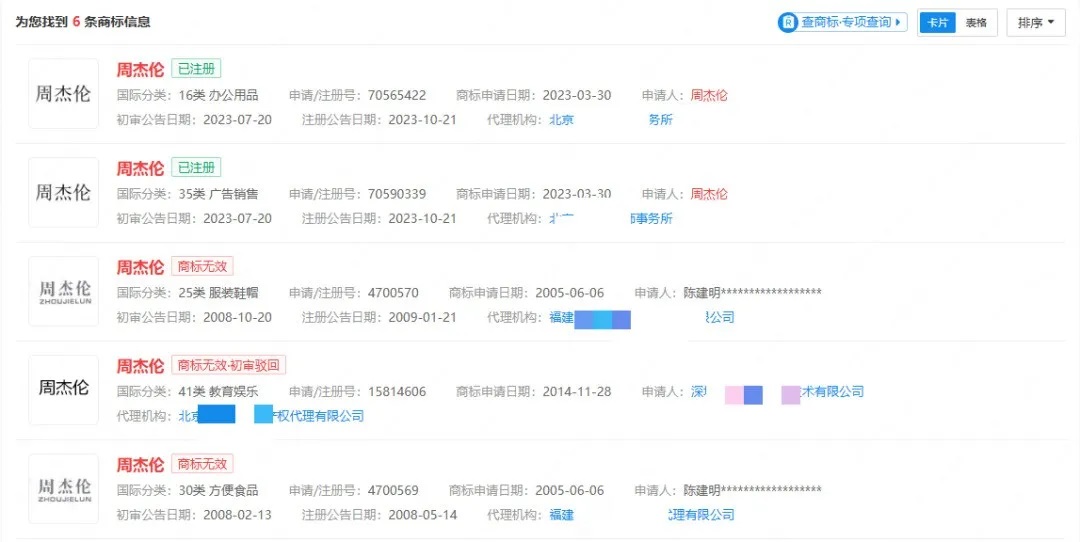Open the ZHOUJIELUN logo for 25类 服装鞋帽

coord(63,291)
